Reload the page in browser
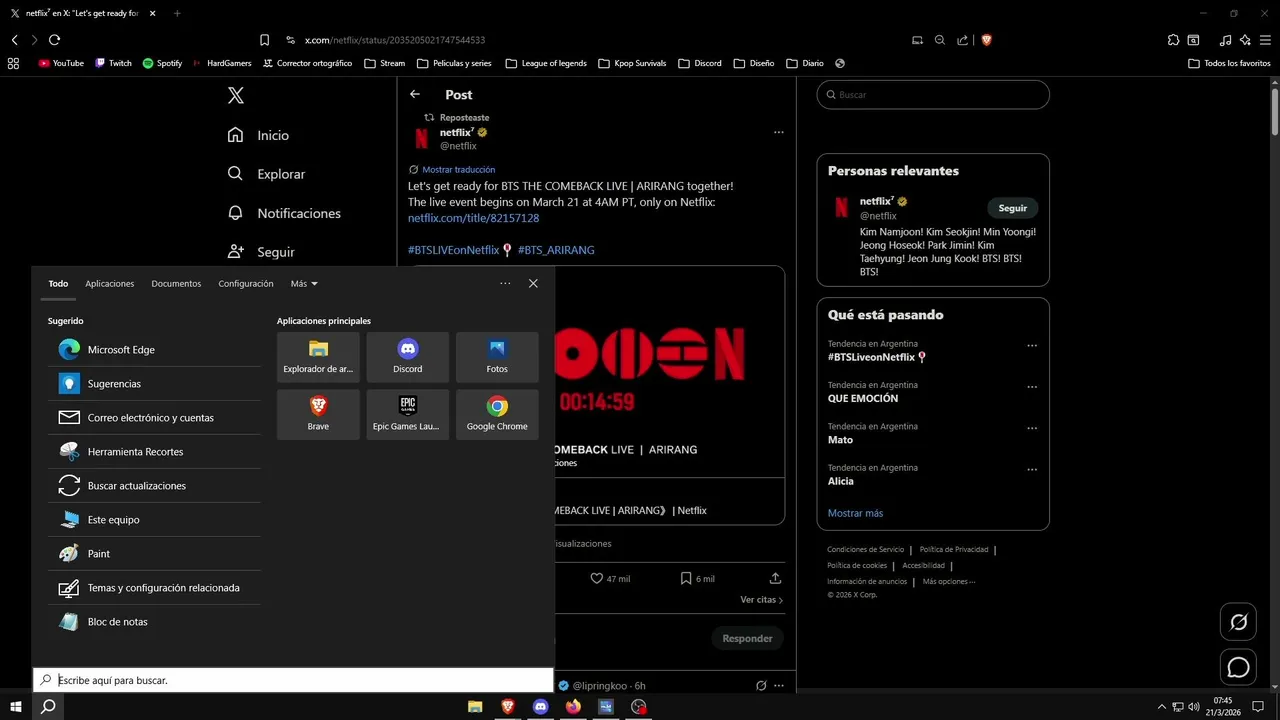 pyautogui.click(x=54, y=40)
